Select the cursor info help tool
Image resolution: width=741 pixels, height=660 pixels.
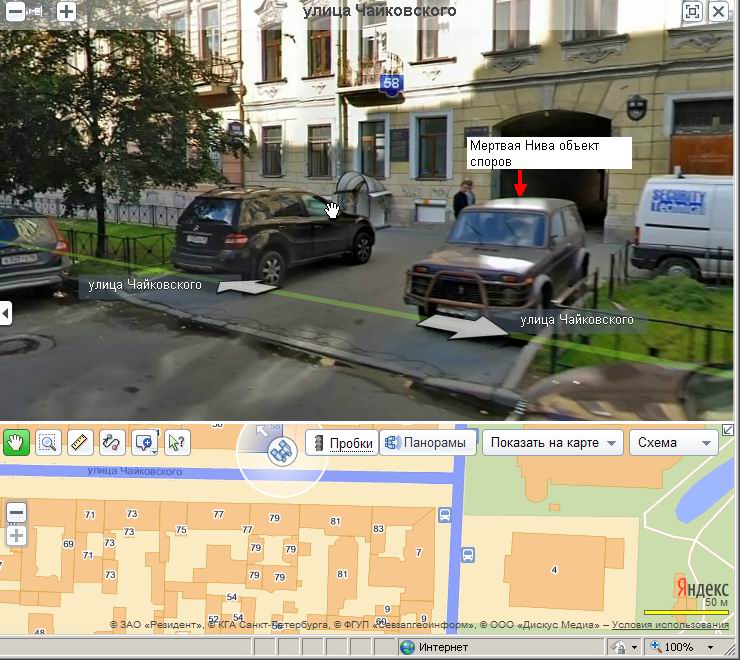point(176,442)
